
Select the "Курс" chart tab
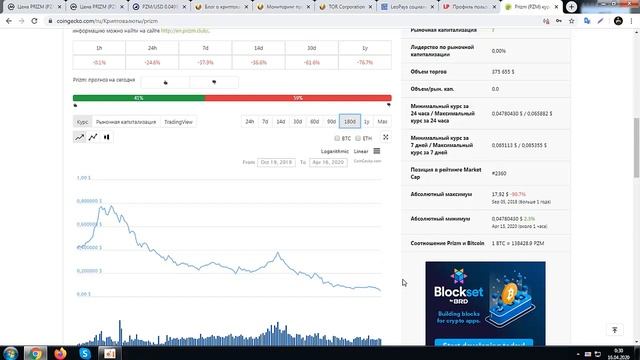coord(82,122)
